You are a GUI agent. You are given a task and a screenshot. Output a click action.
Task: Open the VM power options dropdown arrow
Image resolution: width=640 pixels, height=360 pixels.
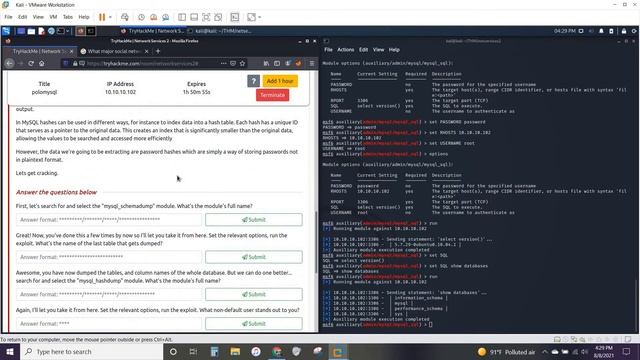click(x=110, y=17)
